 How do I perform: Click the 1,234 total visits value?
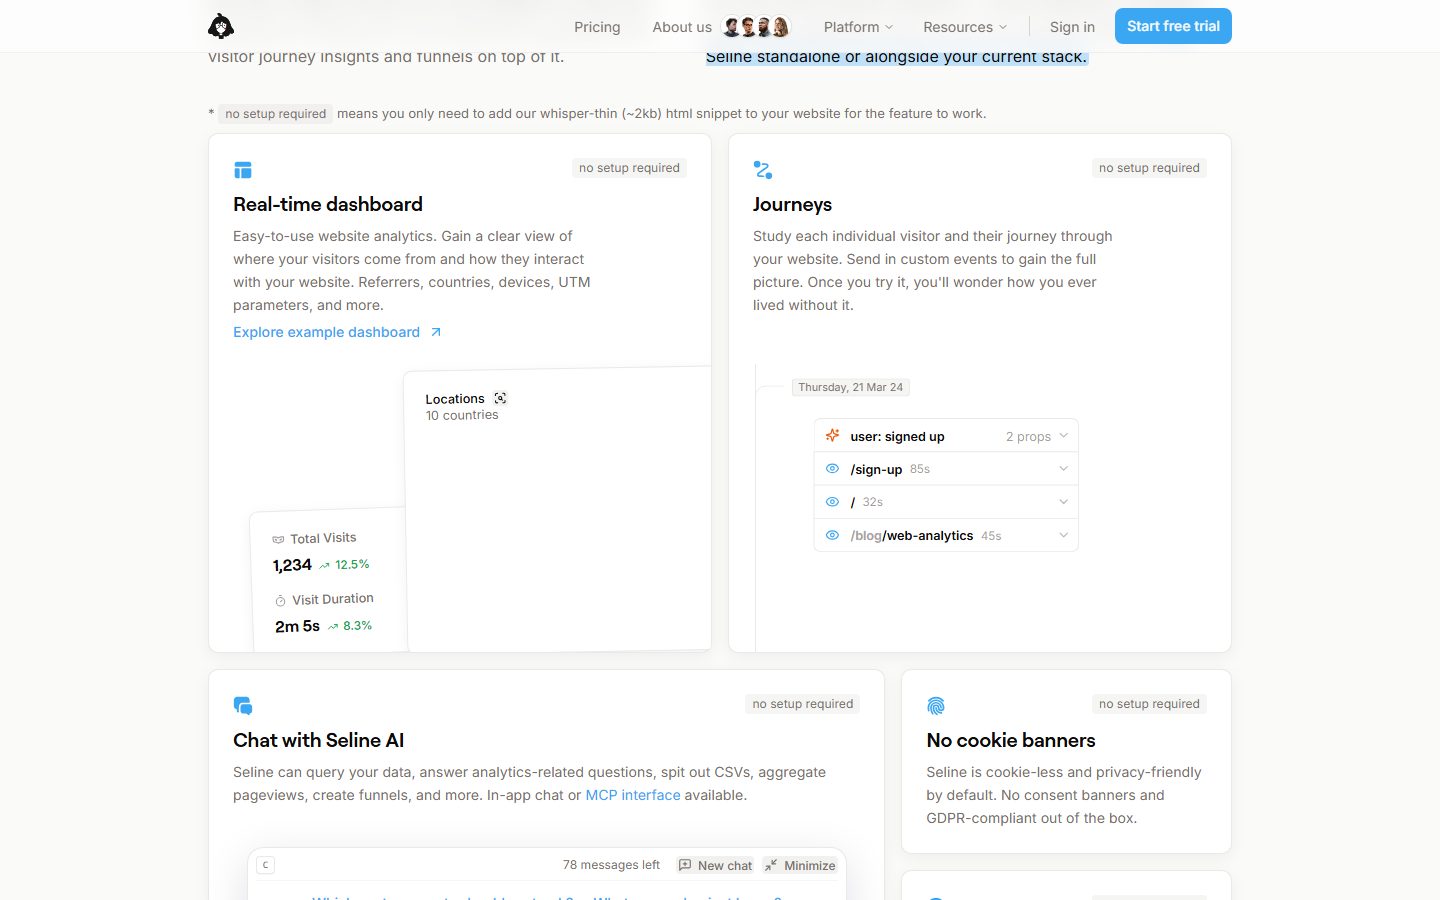tap(292, 566)
